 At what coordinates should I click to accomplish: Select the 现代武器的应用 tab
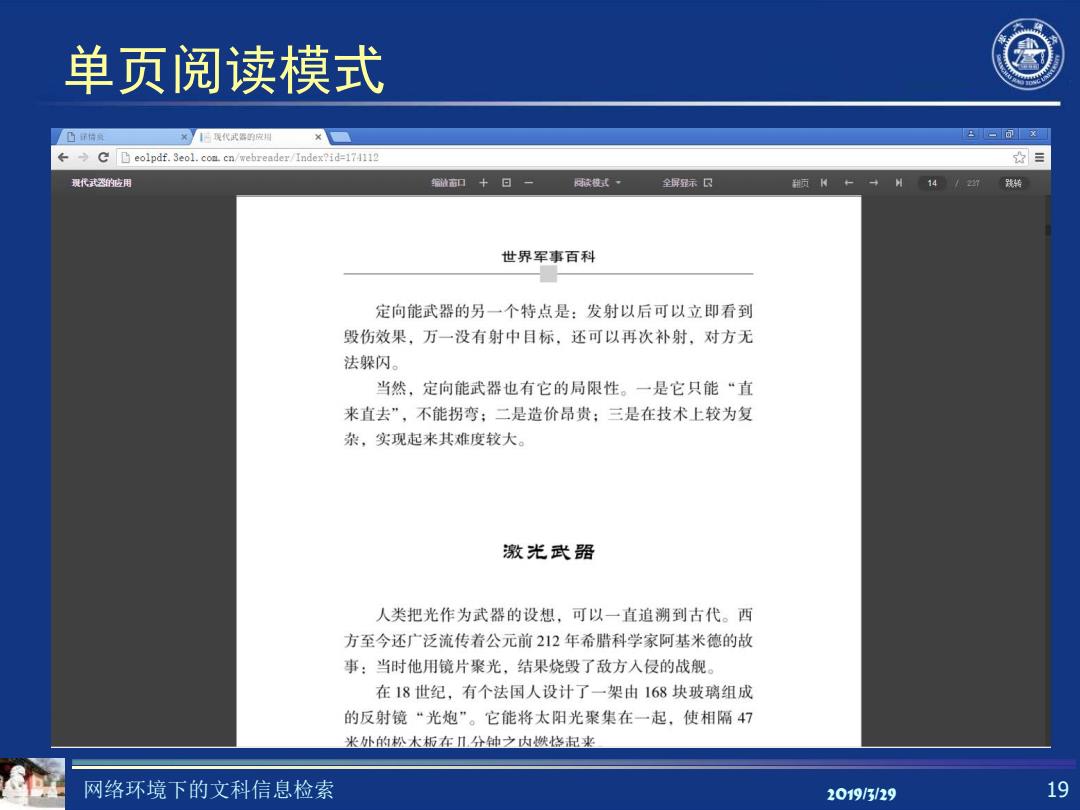pyautogui.click(x=260, y=137)
